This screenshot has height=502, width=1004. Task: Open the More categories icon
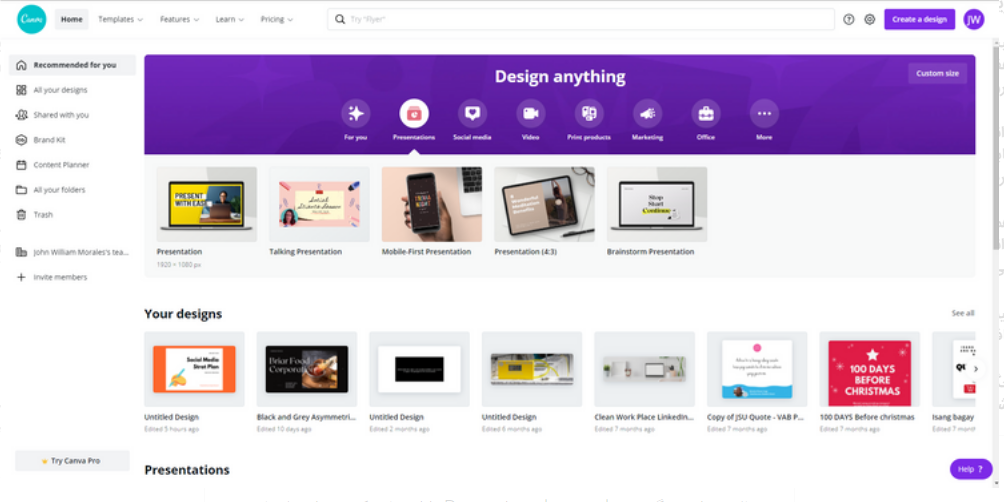764,113
